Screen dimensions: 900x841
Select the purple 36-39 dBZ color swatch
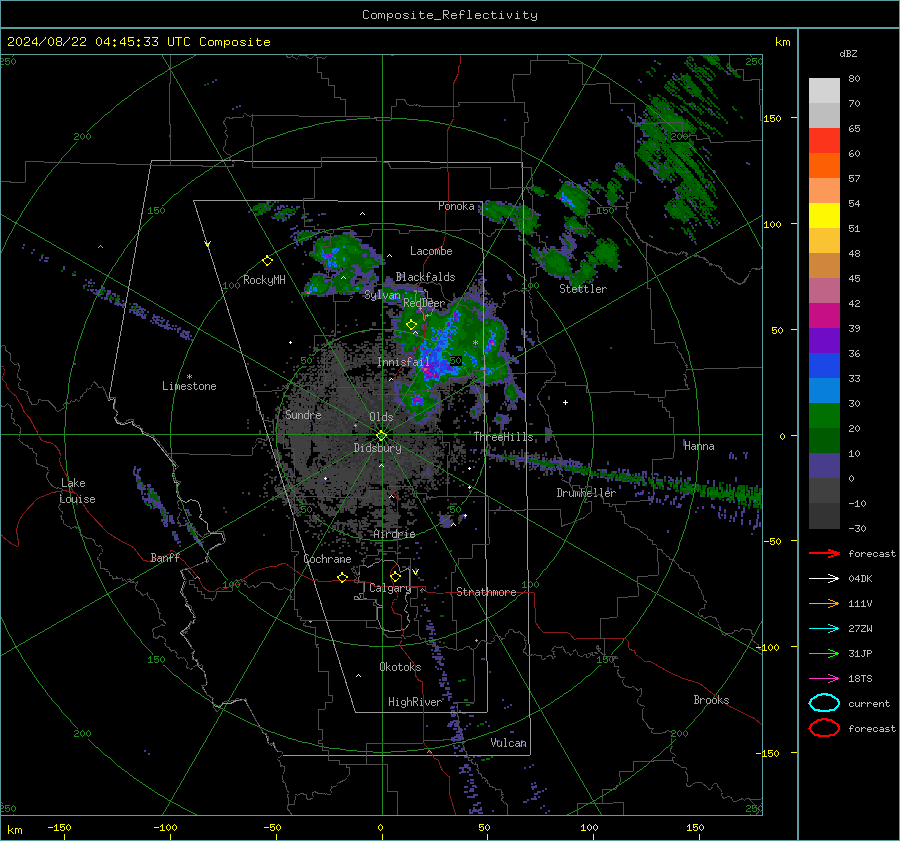pyautogui.click(x=824, y=341)
